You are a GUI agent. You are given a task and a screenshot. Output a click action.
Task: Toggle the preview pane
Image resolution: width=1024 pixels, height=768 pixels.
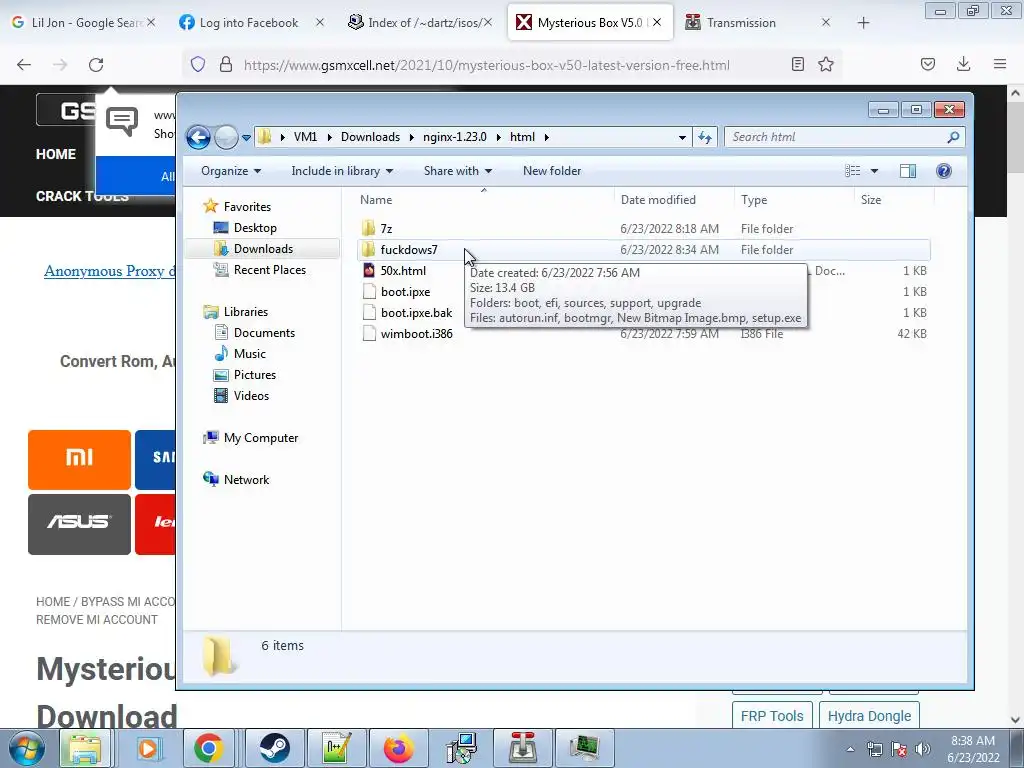908,171
